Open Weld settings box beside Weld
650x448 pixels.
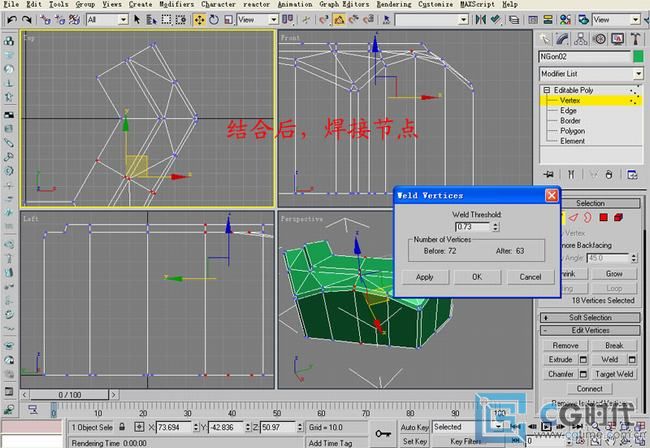click(x=632, y=359)
